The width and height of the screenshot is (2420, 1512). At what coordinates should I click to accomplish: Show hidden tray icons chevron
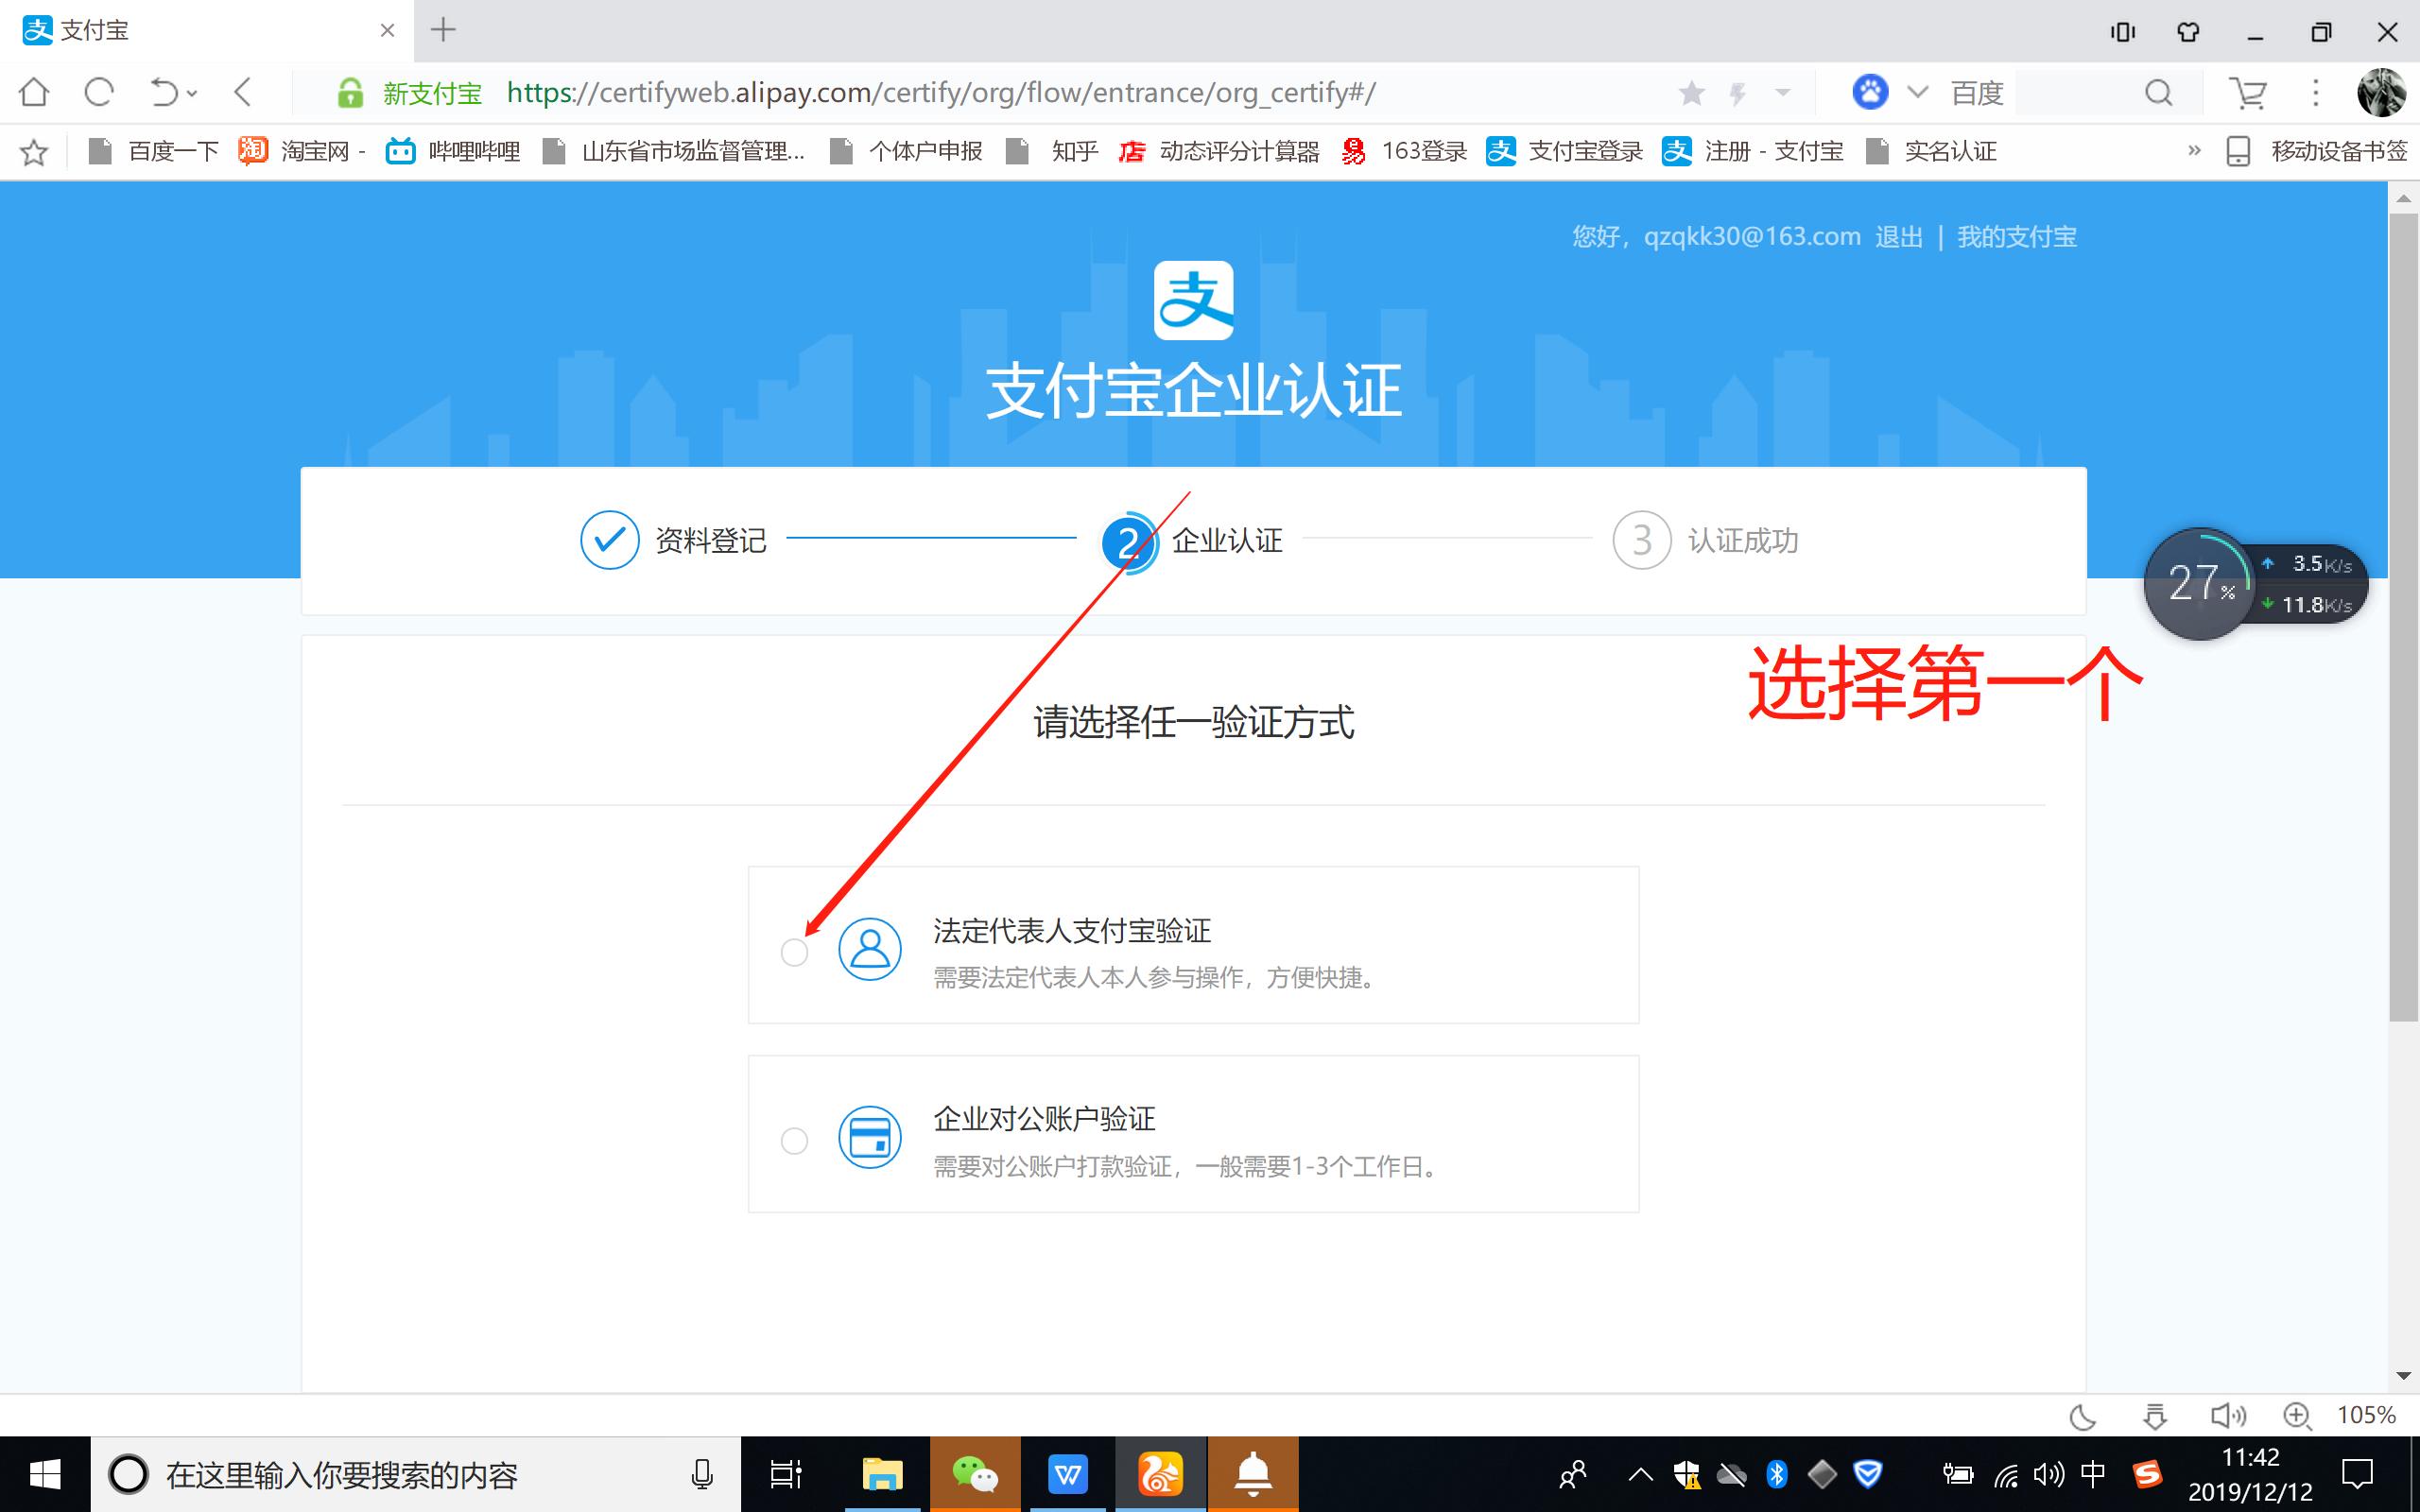pyautogui.click(x=1640, y=1474)
